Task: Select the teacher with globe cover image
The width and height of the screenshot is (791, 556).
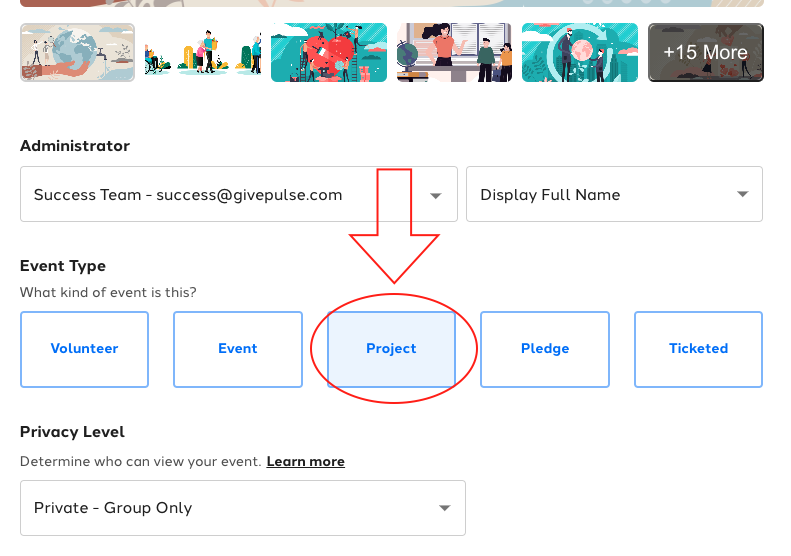Action: click(455, 52)
